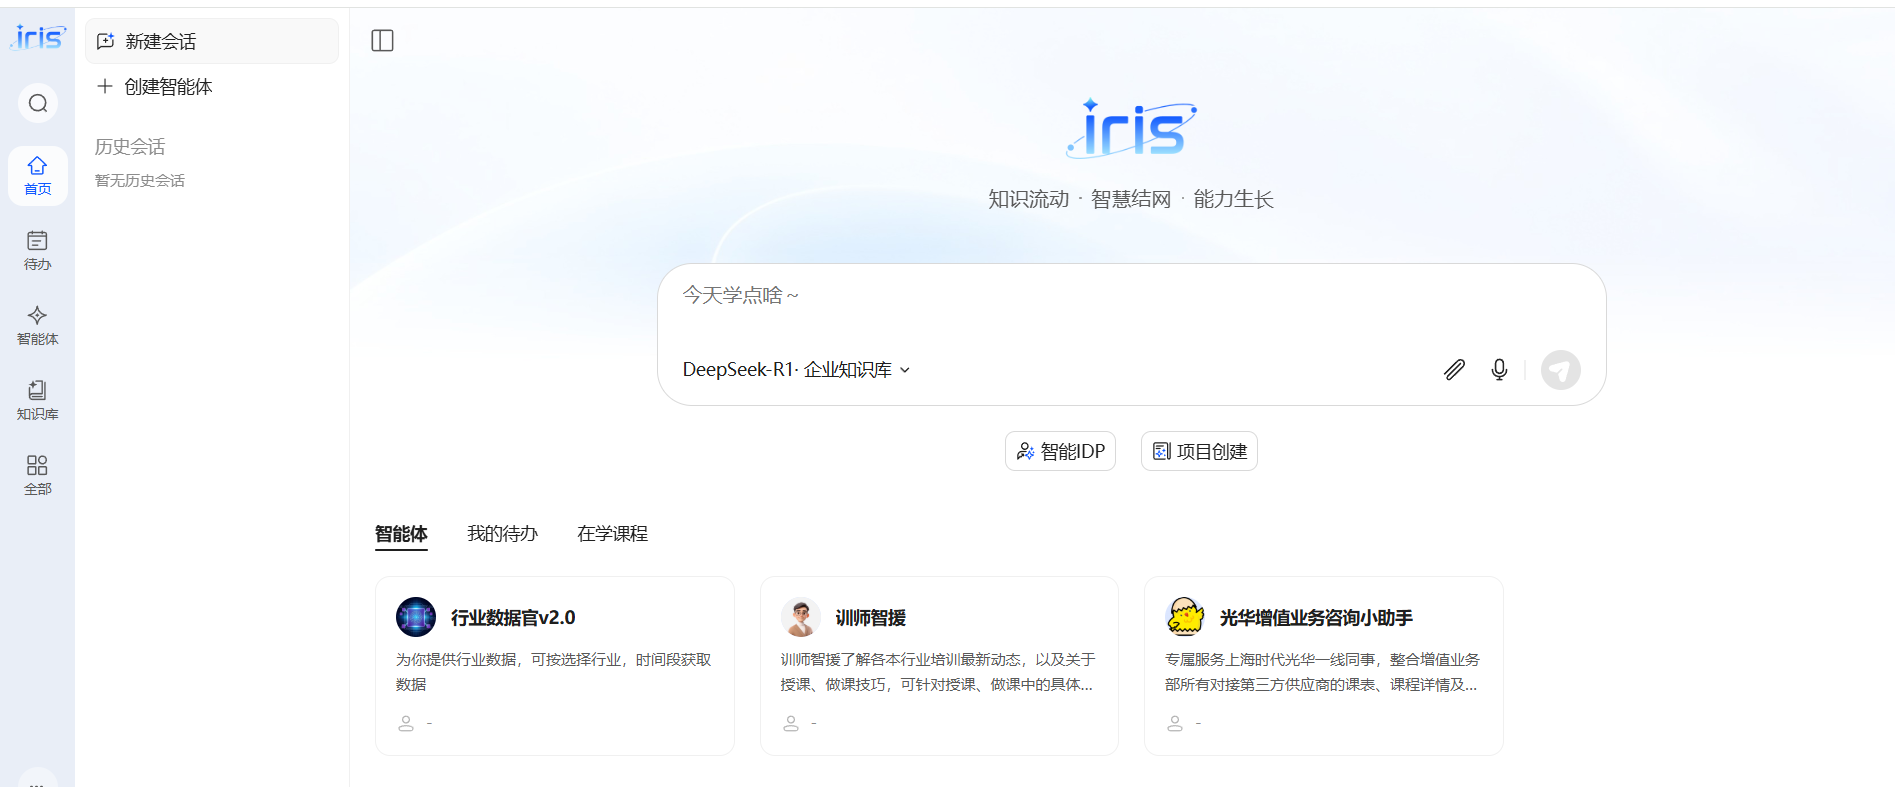This screenshot has height=787, width=1895.
Task: Open the 训师智援 agent card title
Action: [x=871, y=618]
